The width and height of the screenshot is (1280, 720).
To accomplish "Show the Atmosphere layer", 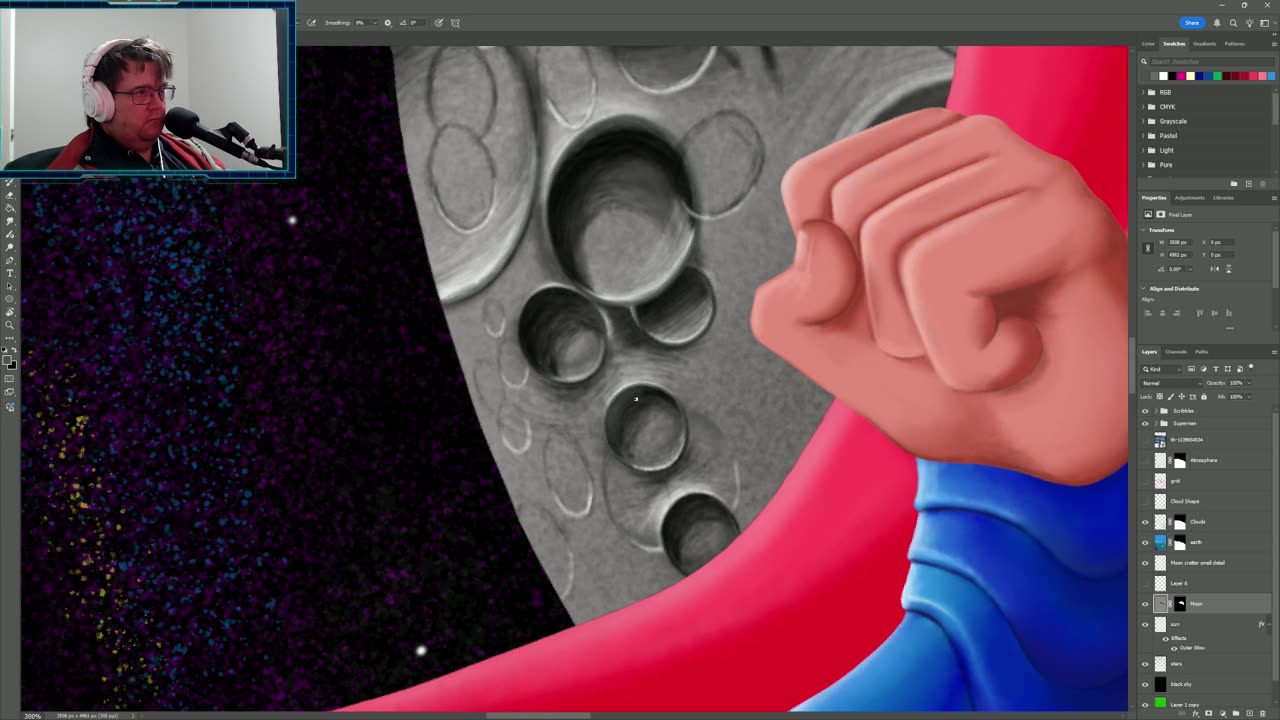I will (x=1146, y=460).
